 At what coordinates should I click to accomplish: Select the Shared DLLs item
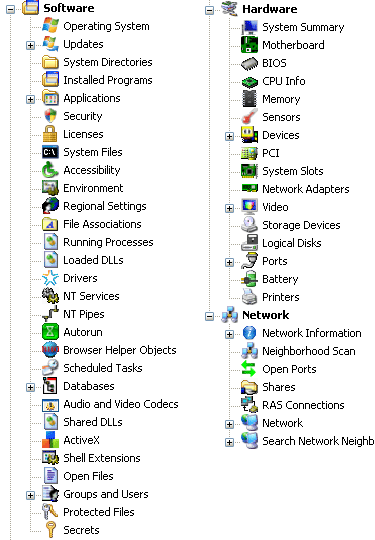point(93,422)
